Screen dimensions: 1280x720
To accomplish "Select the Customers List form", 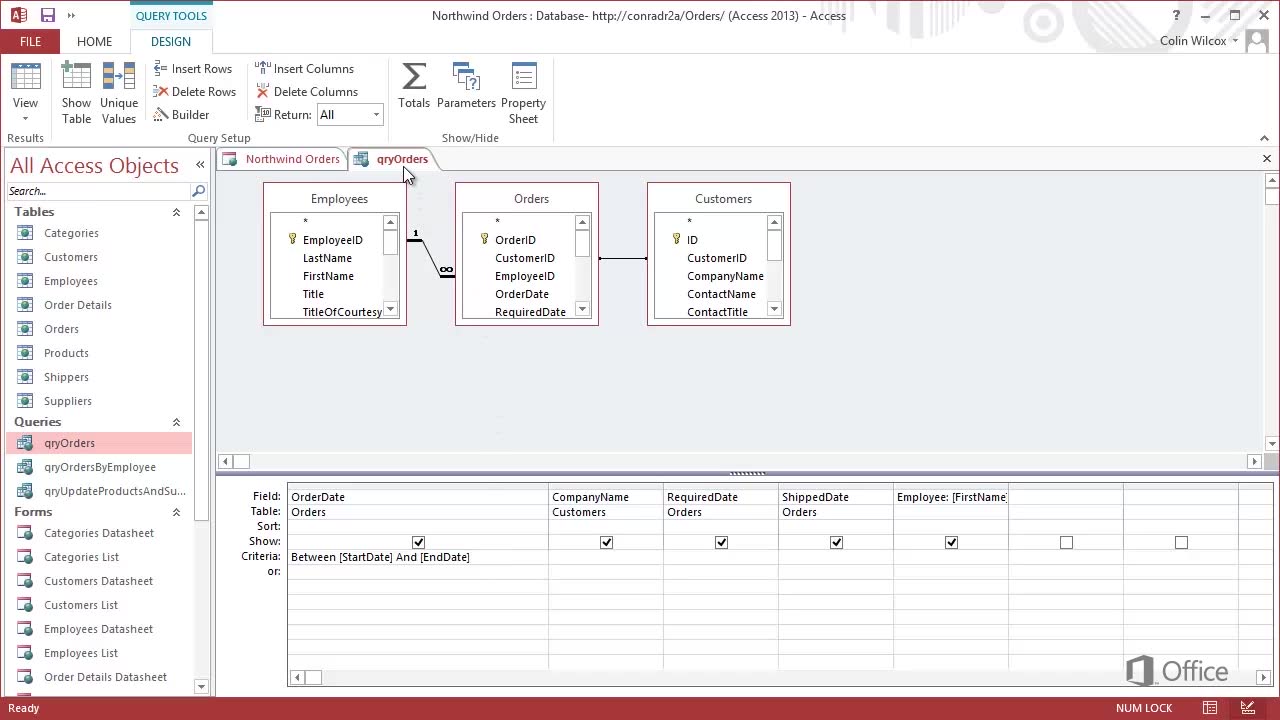I will coord(98,605).
